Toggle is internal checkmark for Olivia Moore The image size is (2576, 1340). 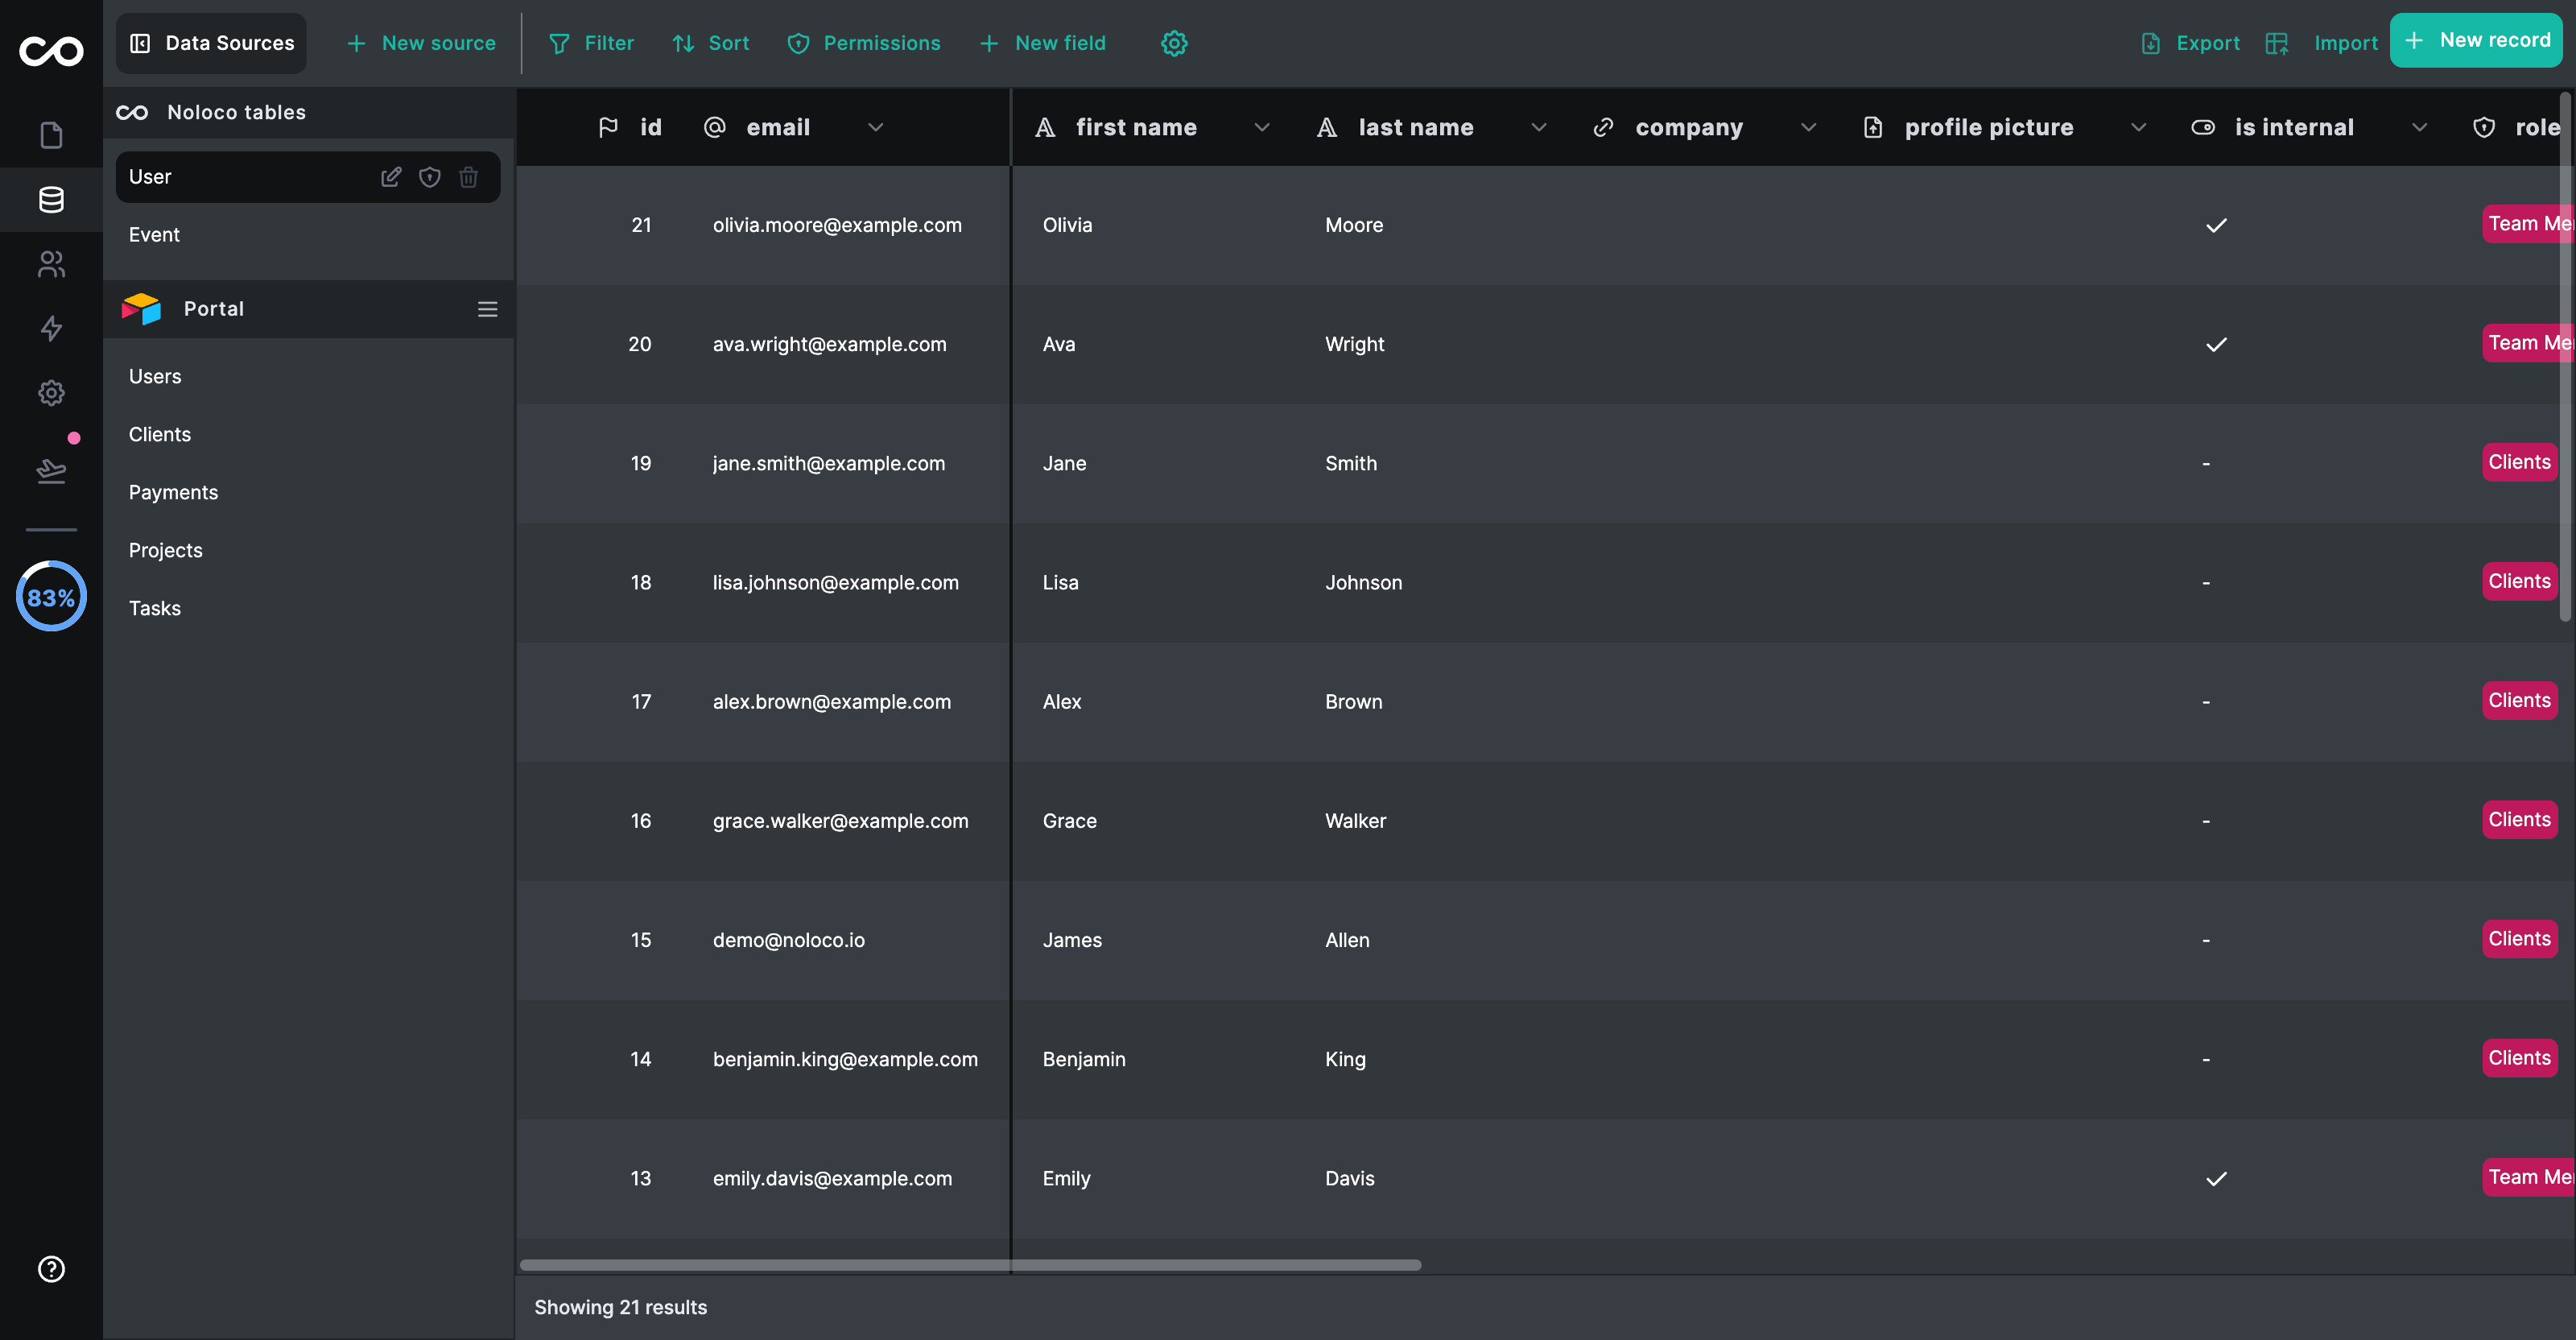2216,225
